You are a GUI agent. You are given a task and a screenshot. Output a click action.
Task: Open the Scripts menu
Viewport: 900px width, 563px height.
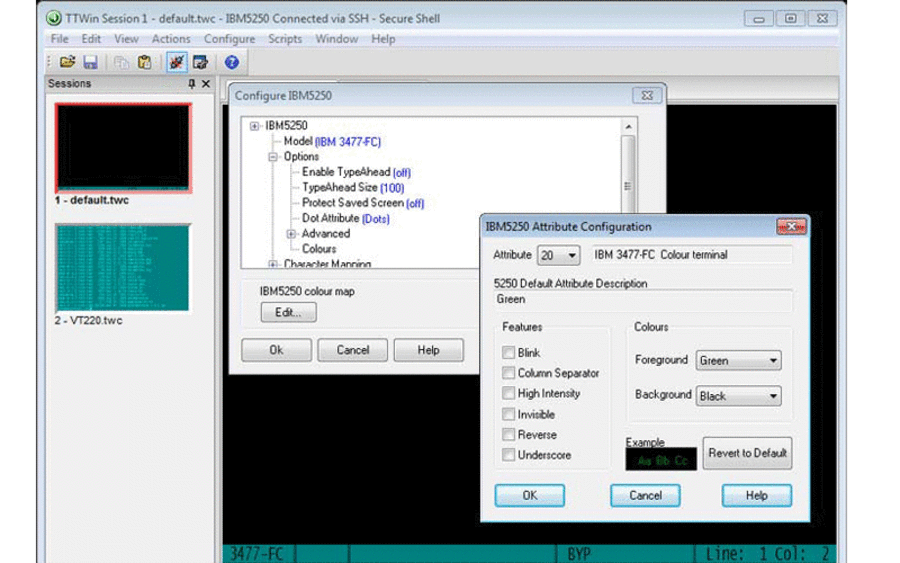click(285, 39)
